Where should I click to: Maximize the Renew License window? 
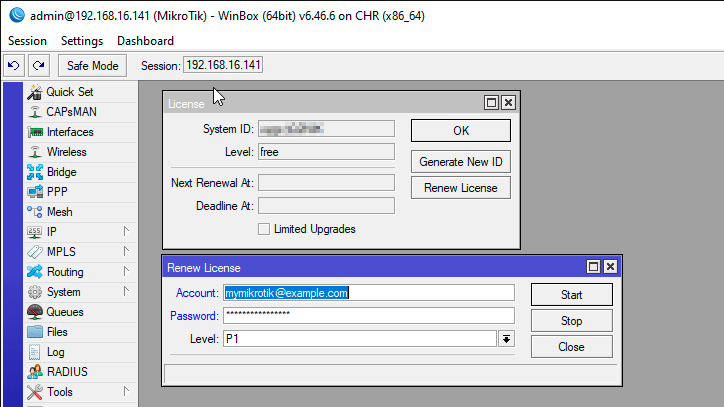coord(593,267)
